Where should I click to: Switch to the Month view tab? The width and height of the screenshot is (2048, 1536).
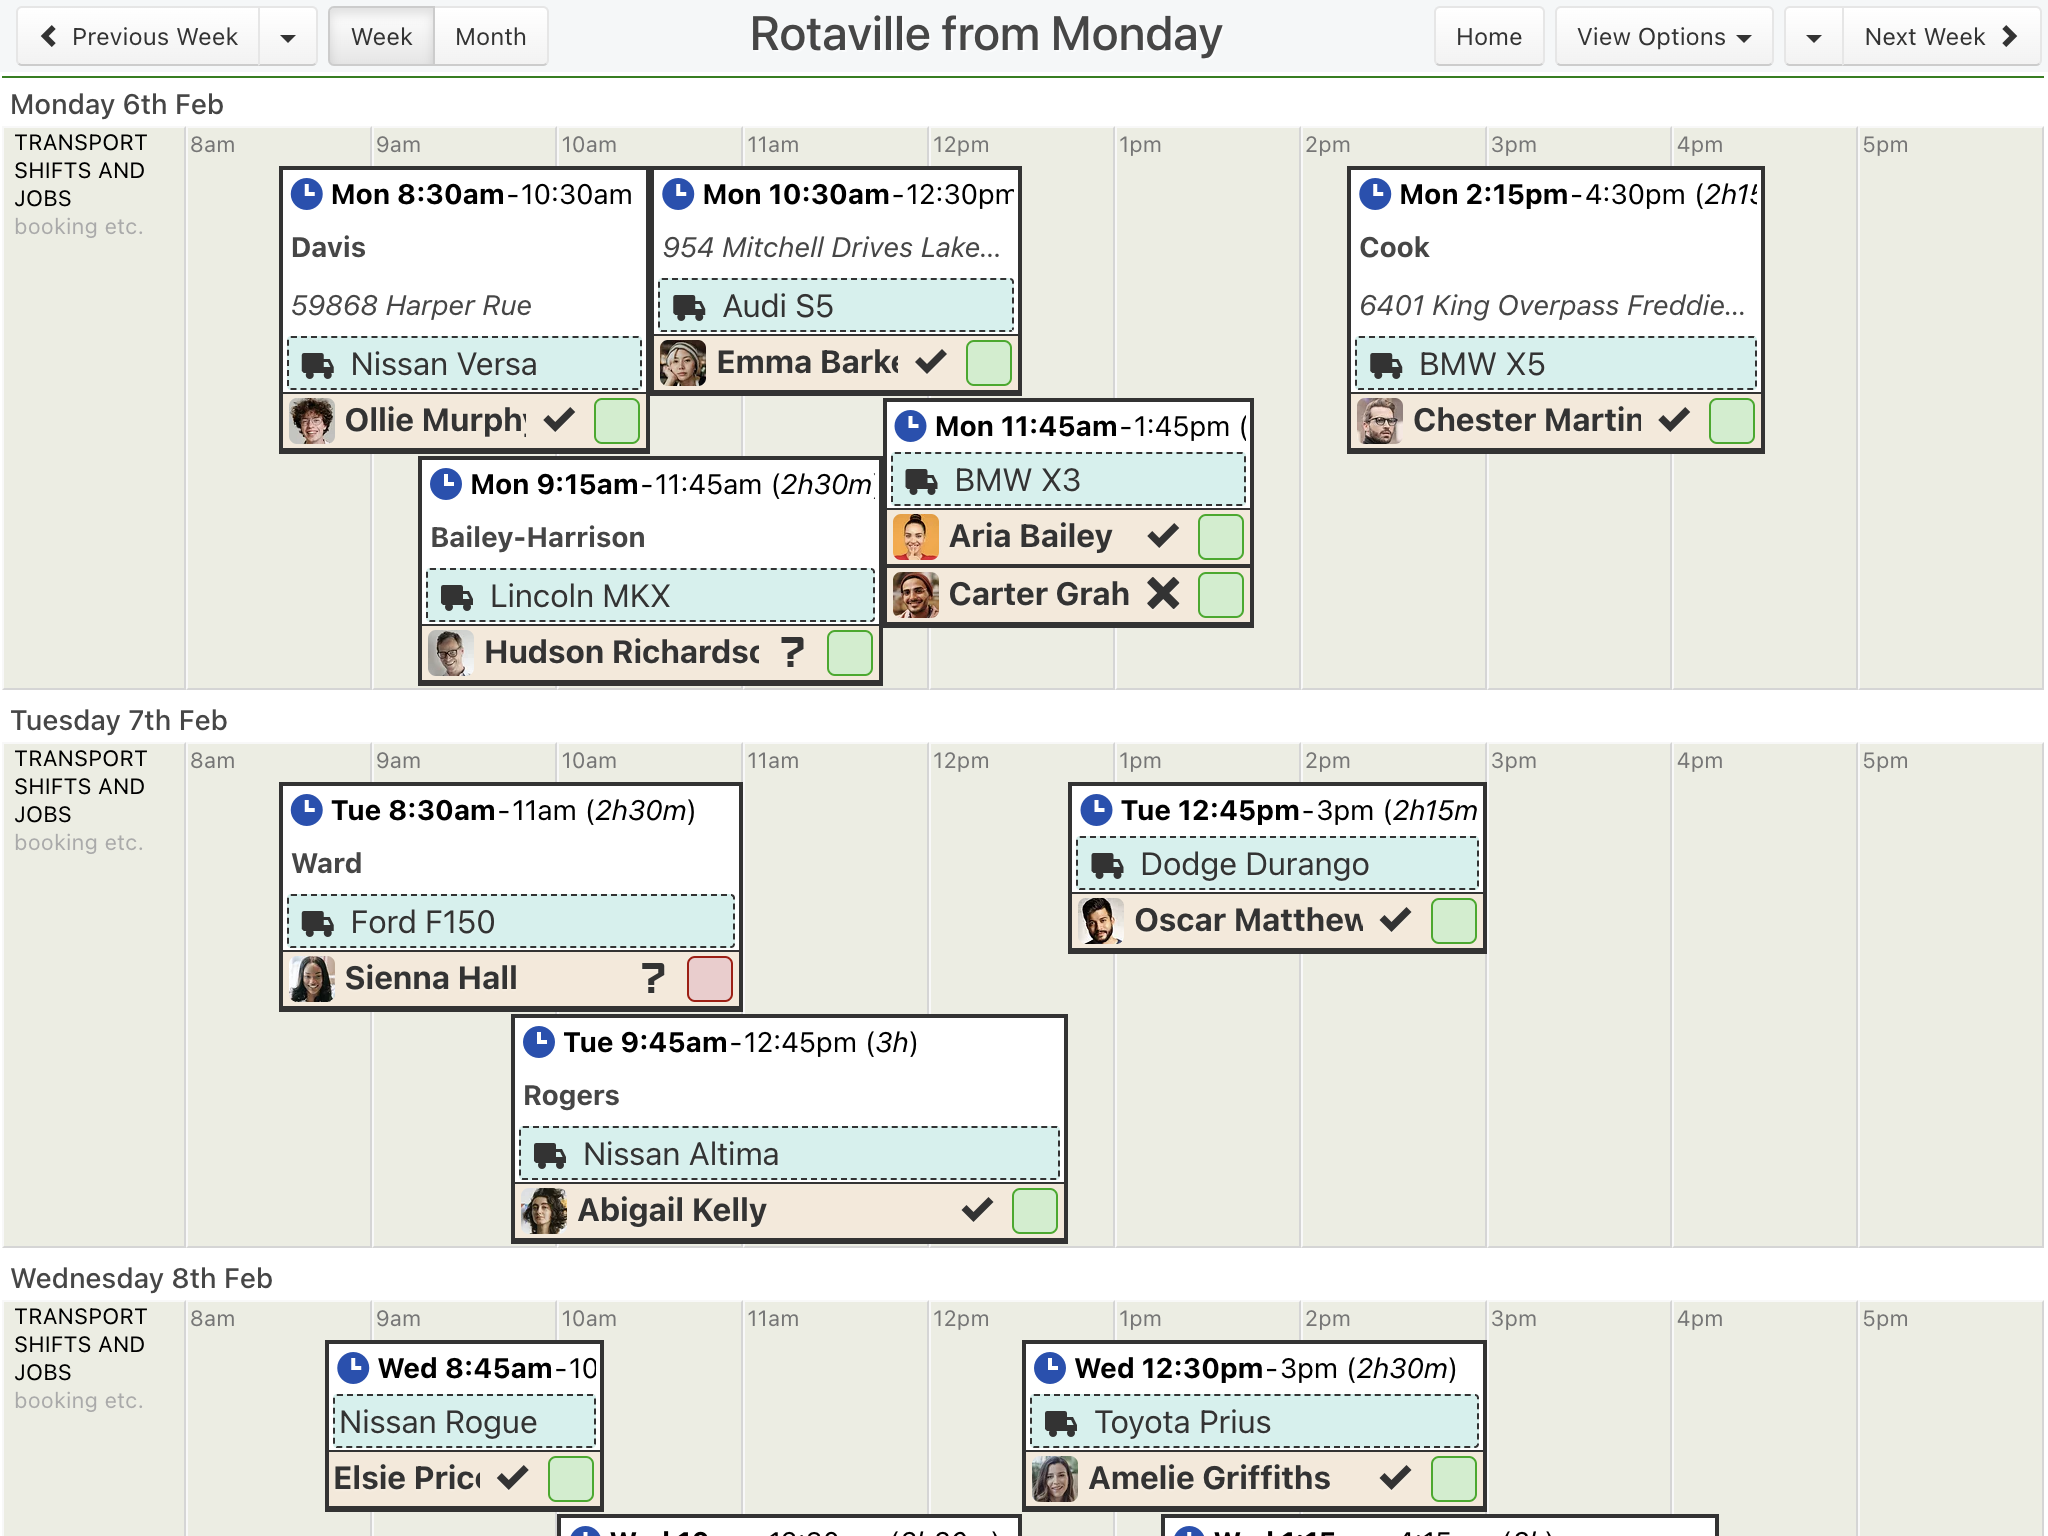pyautogui.click(x=491, y=37)
